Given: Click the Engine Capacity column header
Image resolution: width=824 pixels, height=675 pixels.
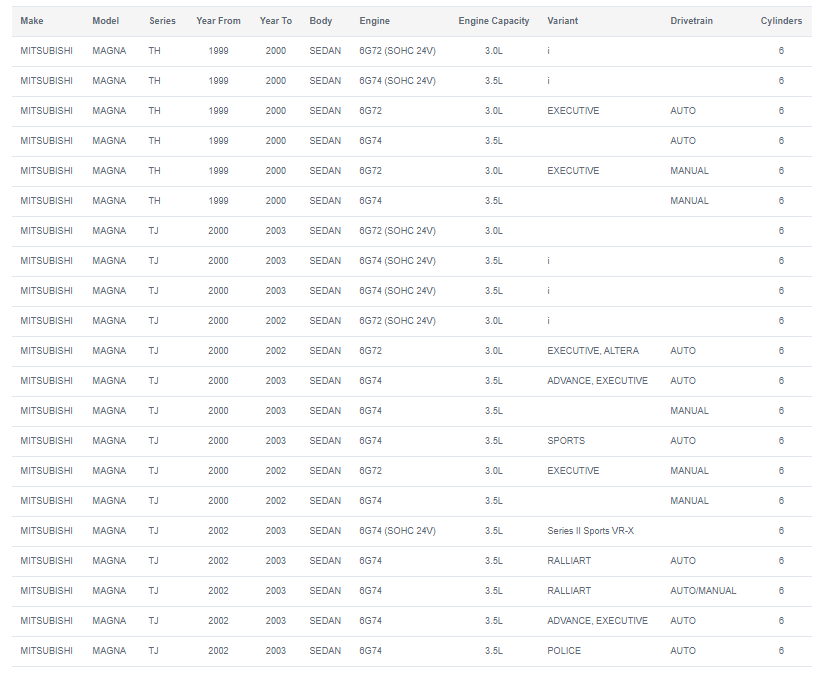Looking at the screenshot, I should tap(493, 21).
